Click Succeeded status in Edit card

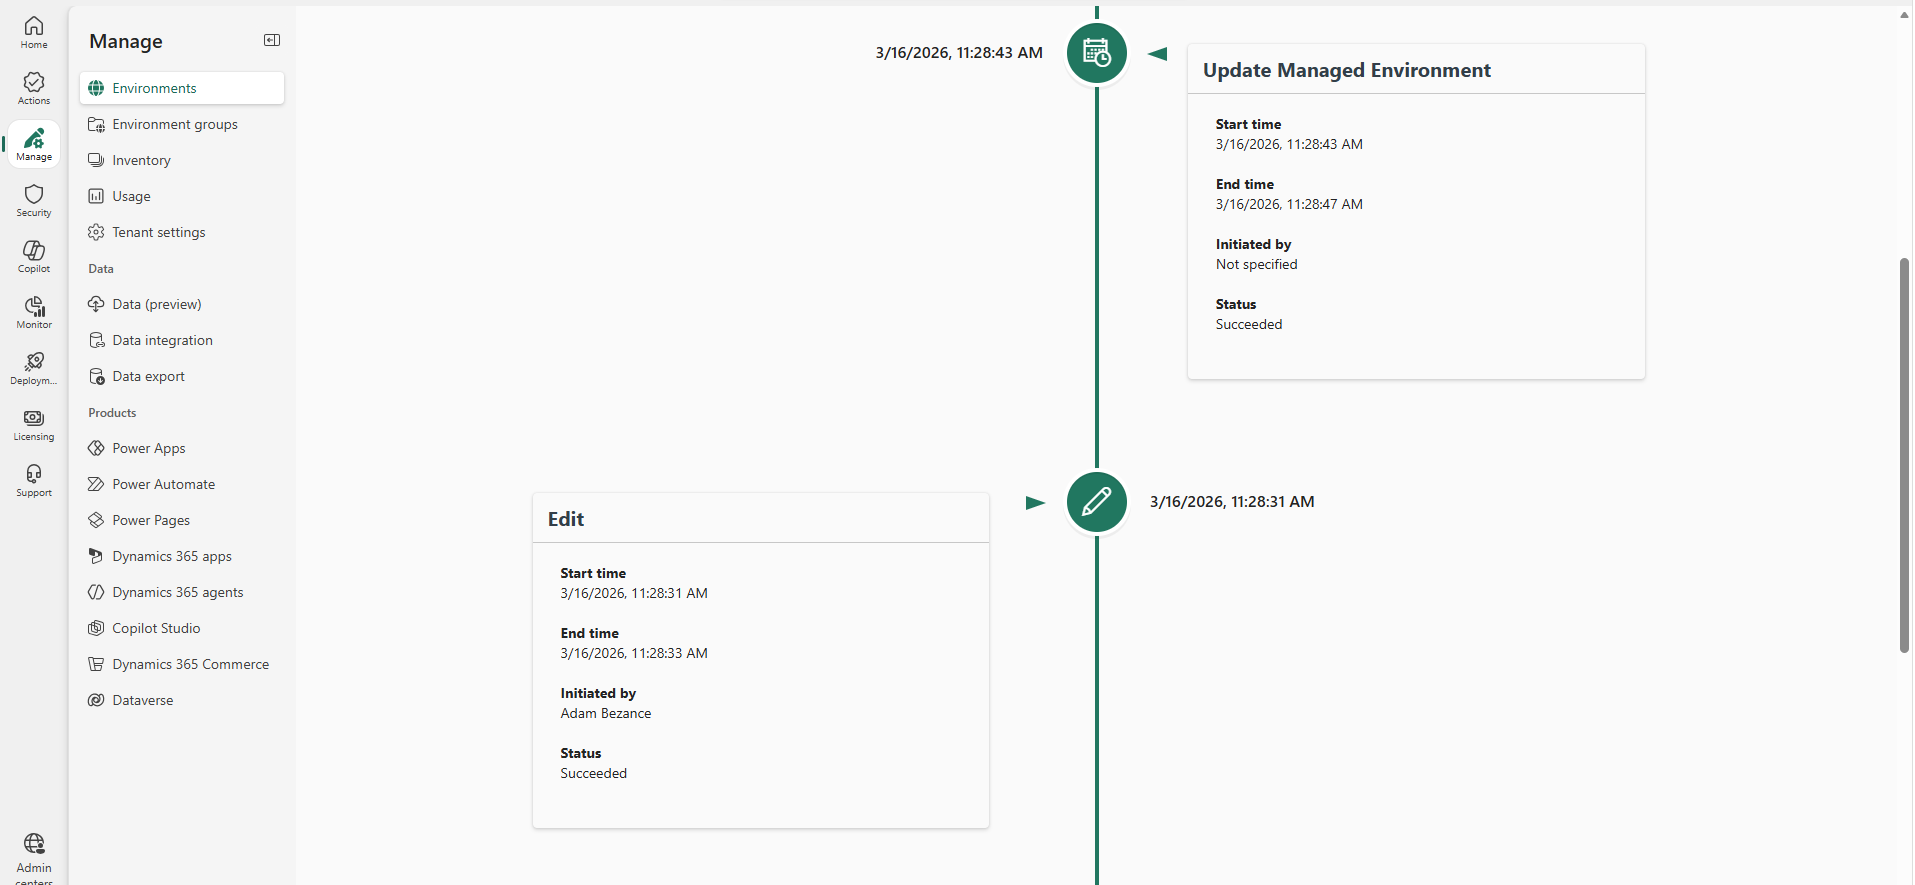594,773
